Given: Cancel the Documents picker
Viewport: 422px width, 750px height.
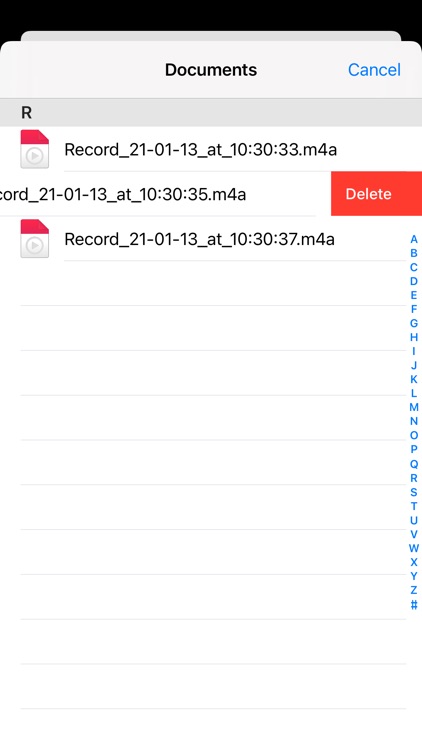Looking at the screenshot, I should point(374,70).
